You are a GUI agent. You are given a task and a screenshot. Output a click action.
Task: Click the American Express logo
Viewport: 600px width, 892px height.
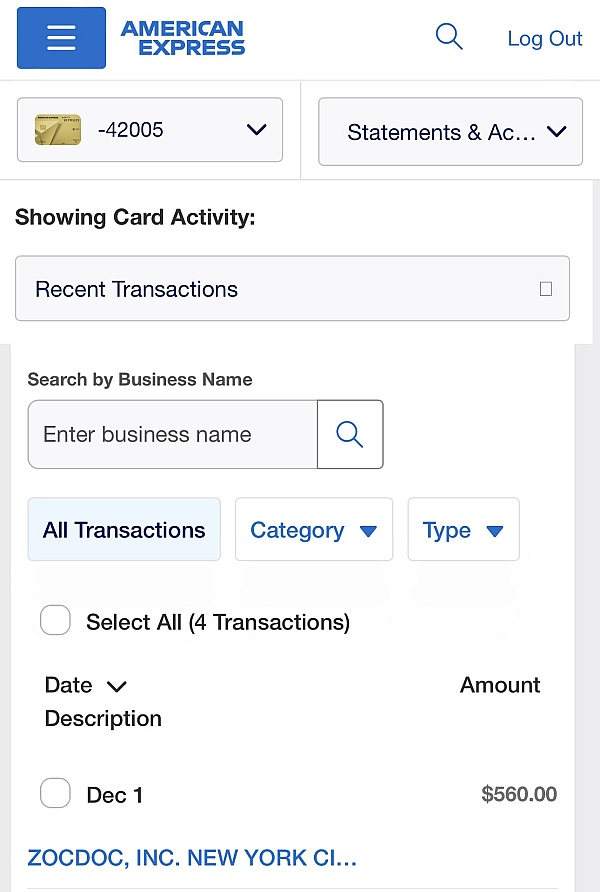[182, 38]
